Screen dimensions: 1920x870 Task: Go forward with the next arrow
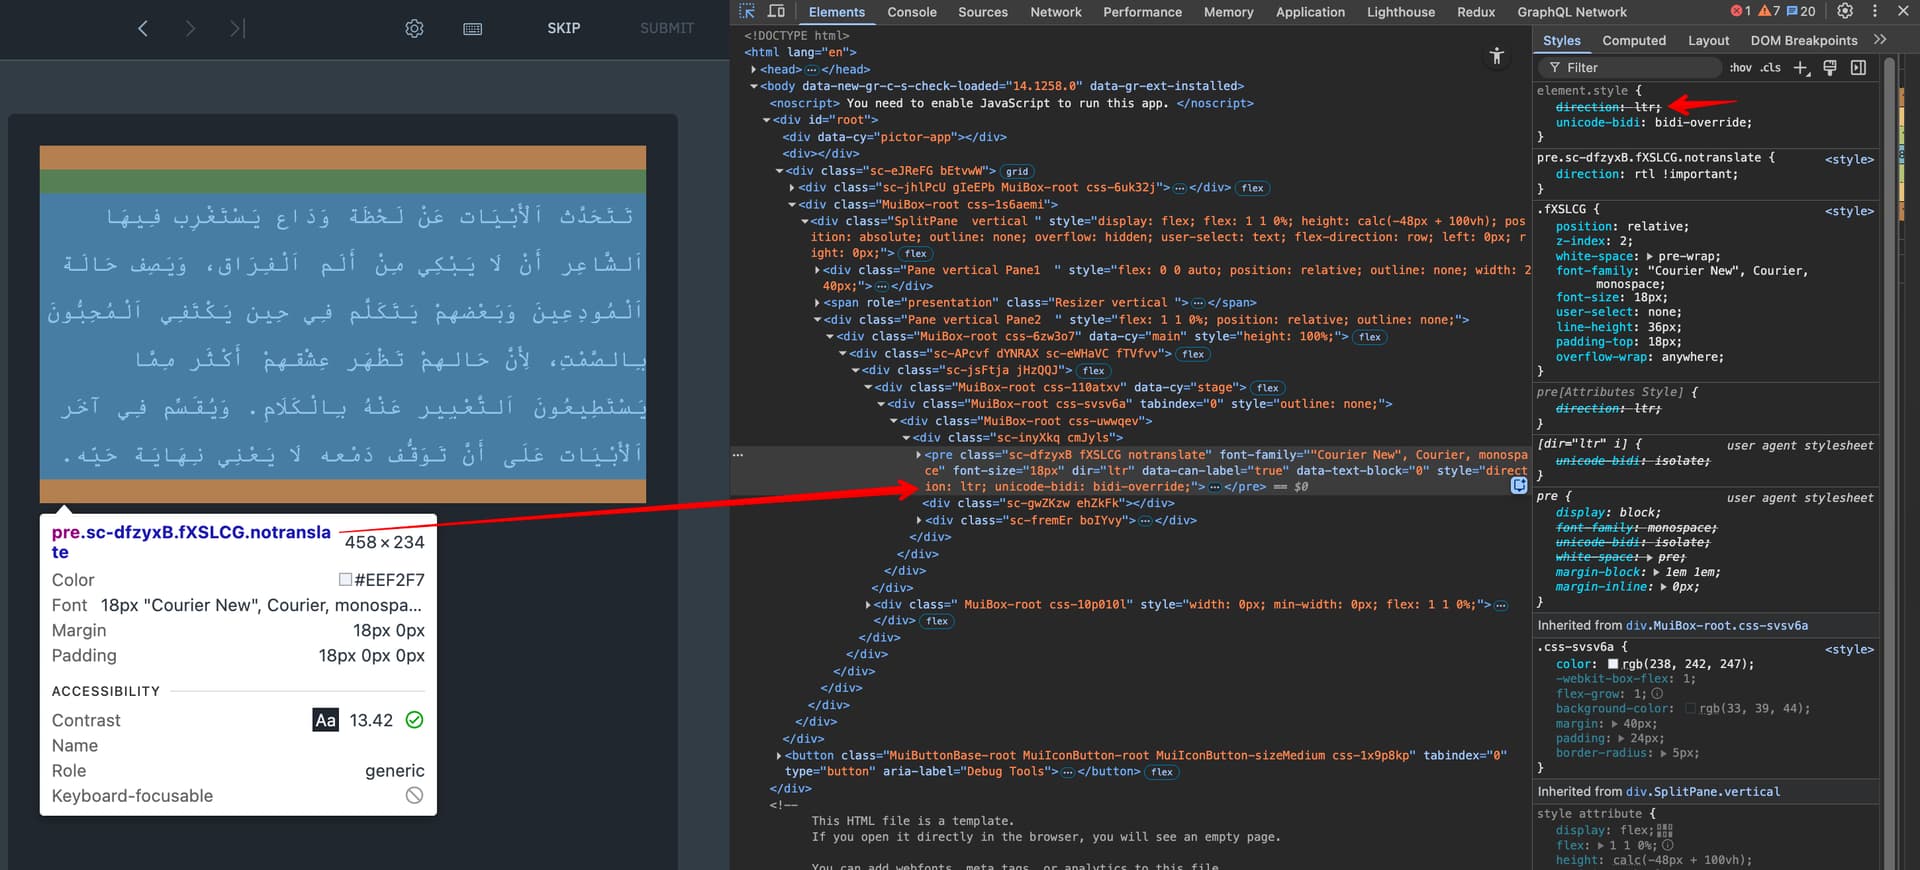(190, 28)
